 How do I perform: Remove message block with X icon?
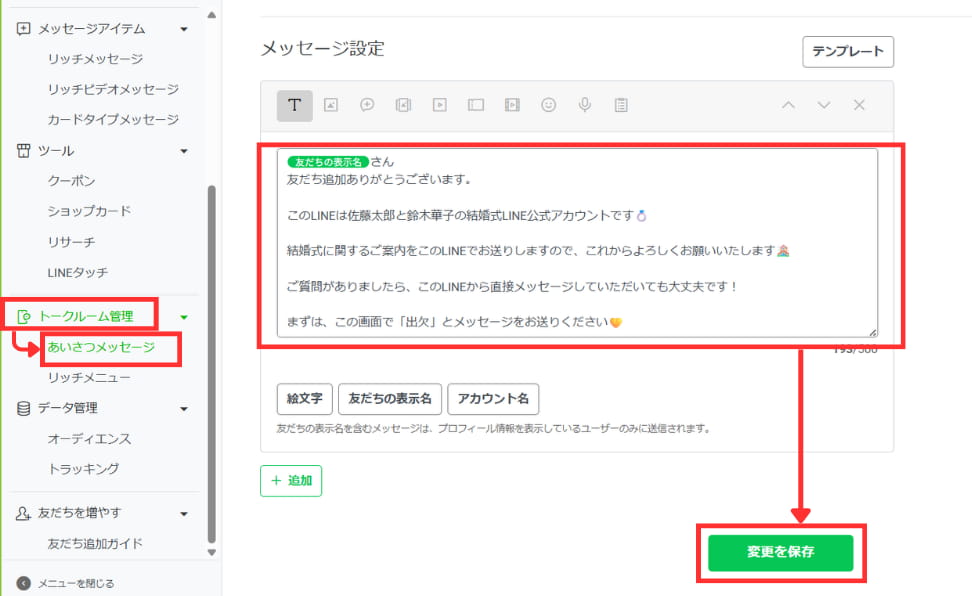859,105
